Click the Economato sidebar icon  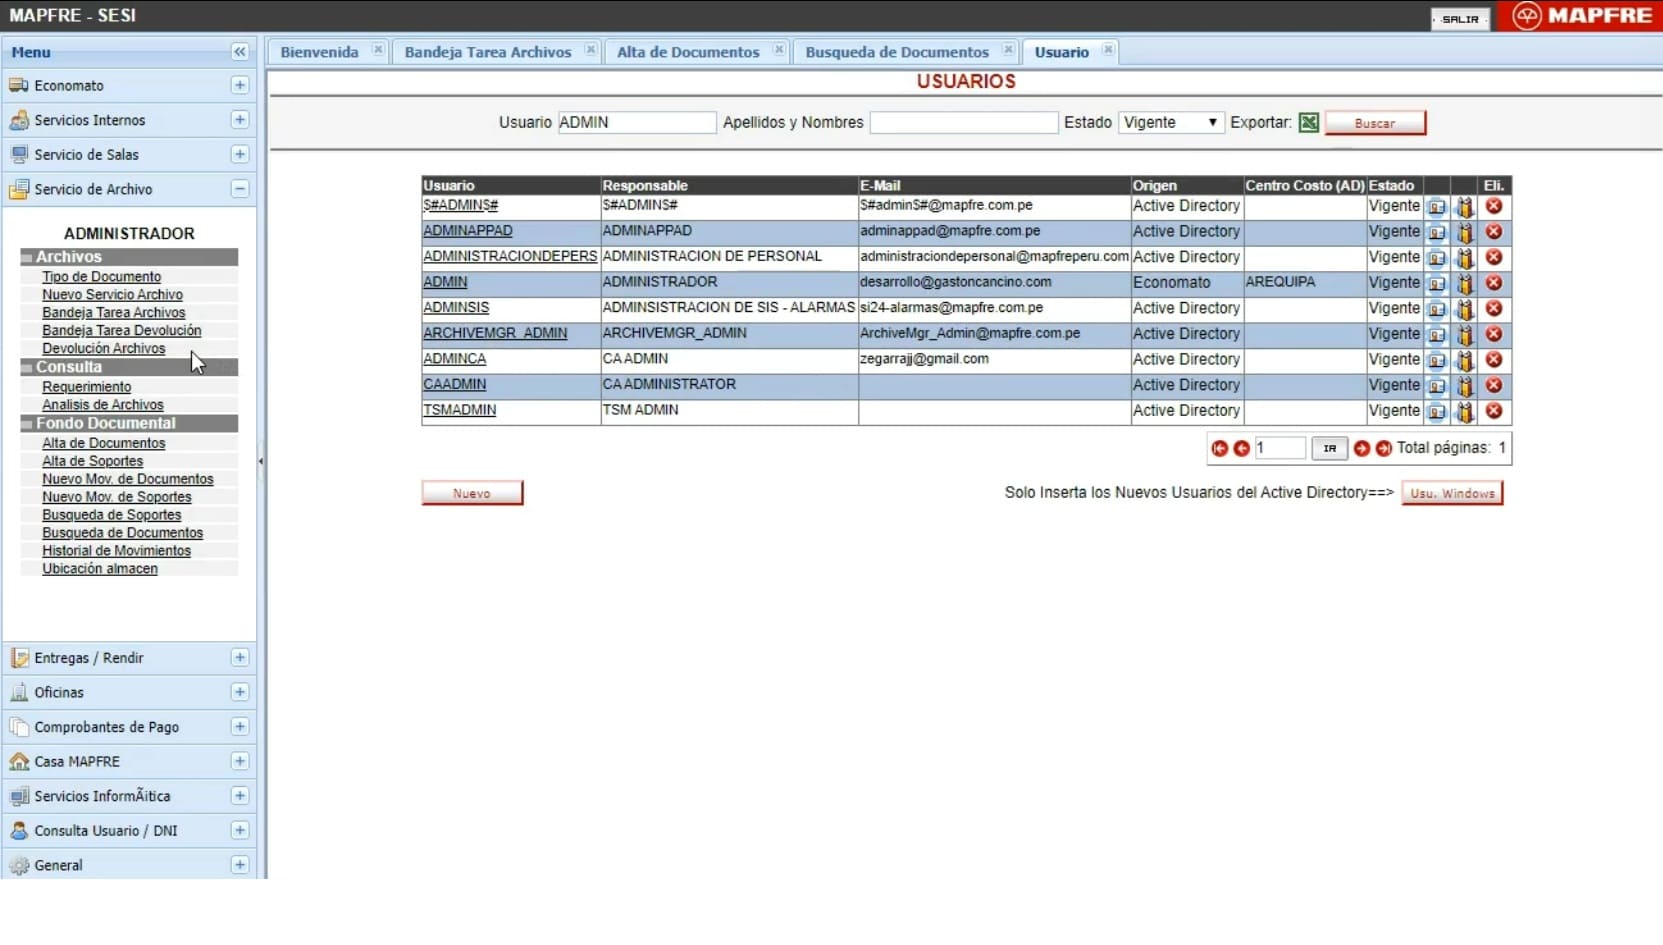click(x=17, y=86)
